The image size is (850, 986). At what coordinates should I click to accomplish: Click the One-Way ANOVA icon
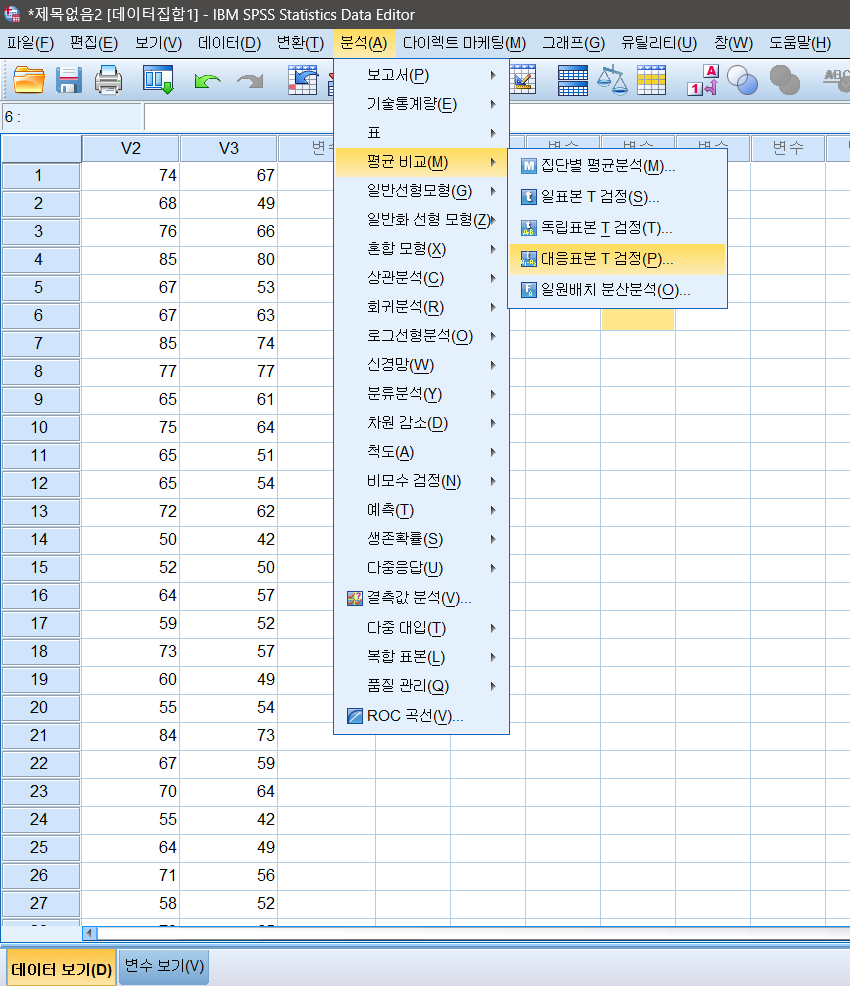tap(529, 290)
